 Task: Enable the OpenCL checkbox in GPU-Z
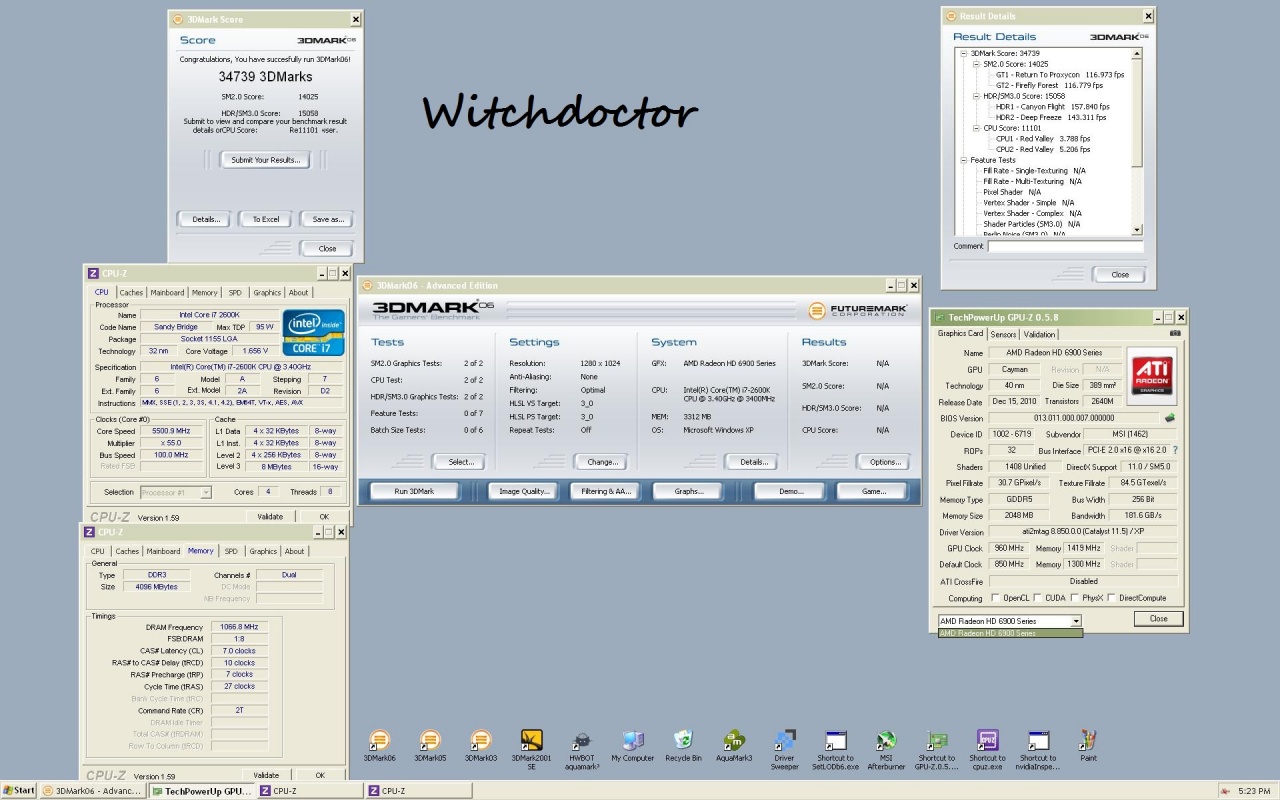pos(995,598)
